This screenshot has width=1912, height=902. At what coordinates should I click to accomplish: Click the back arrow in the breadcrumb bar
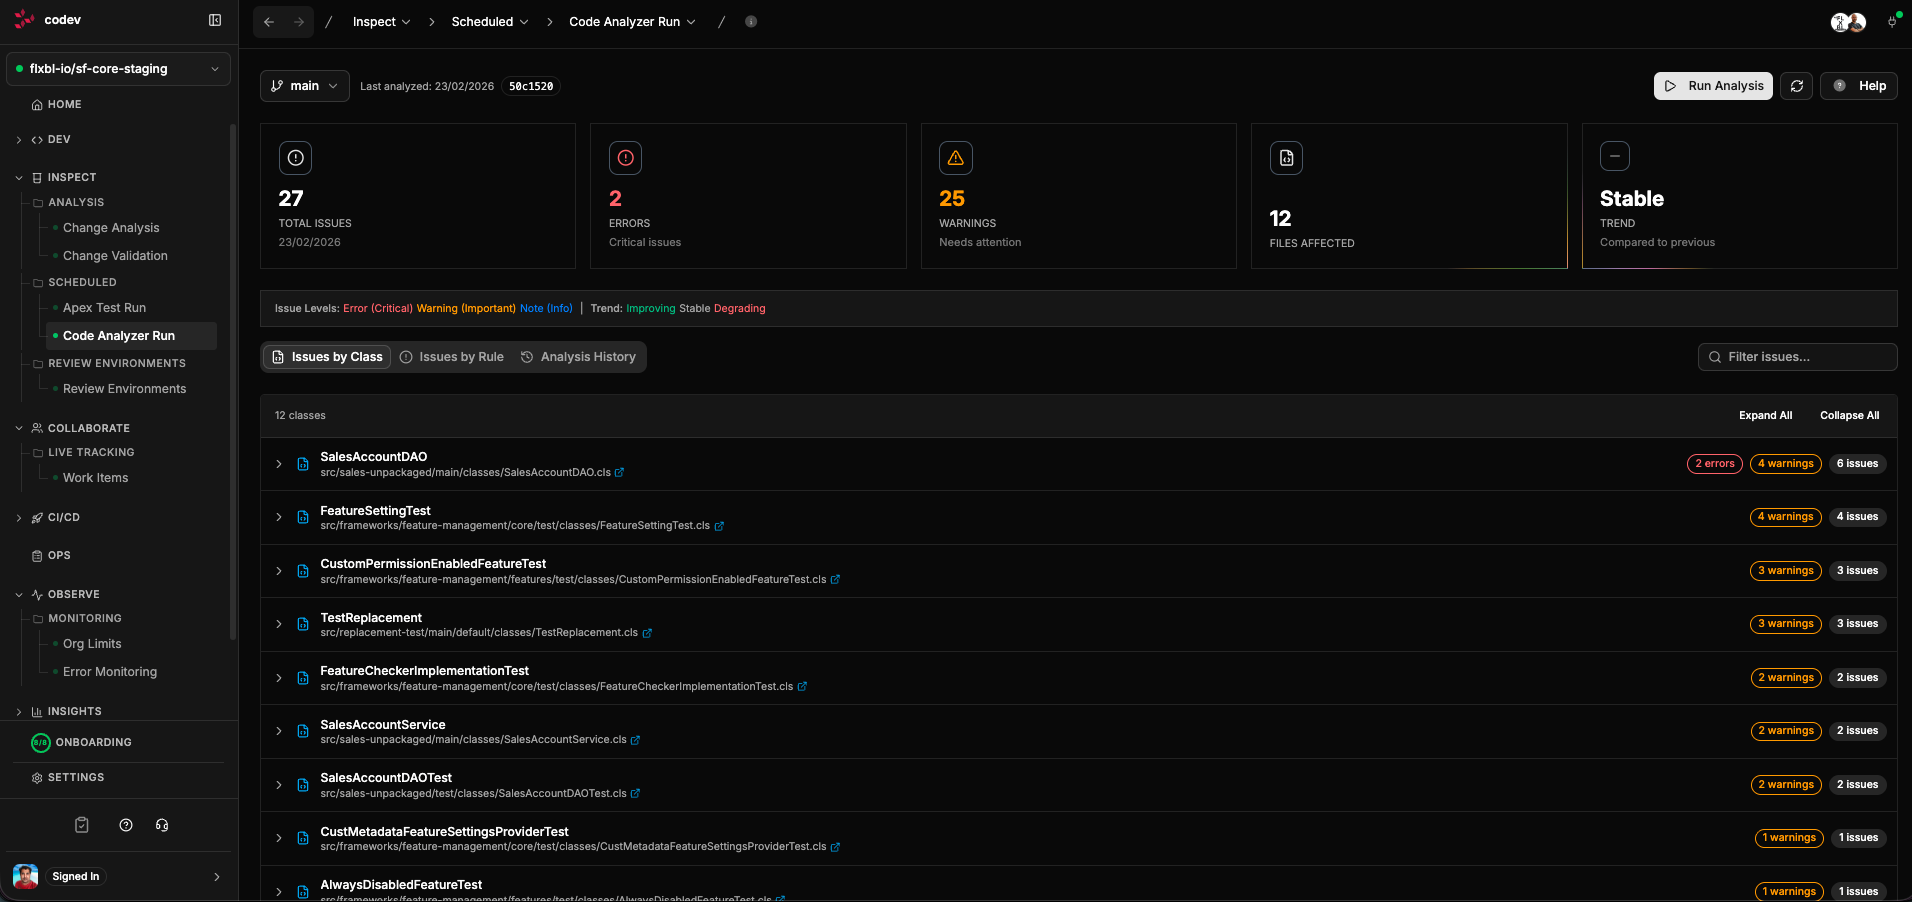[x=268, y=21]
